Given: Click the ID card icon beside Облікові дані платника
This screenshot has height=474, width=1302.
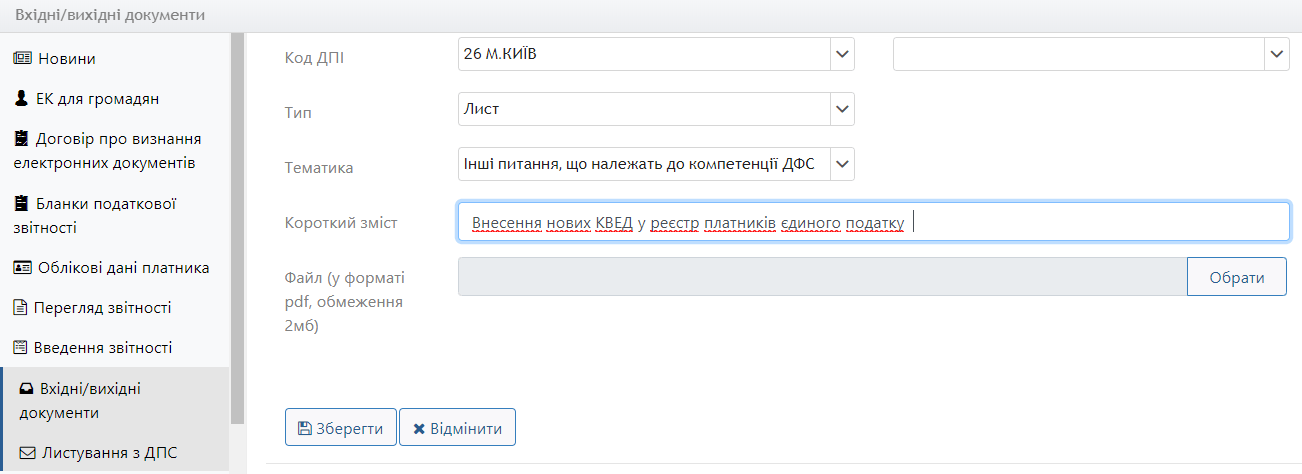Looking at the screenshot, I should pyautogui.click(x=23, y=268).
